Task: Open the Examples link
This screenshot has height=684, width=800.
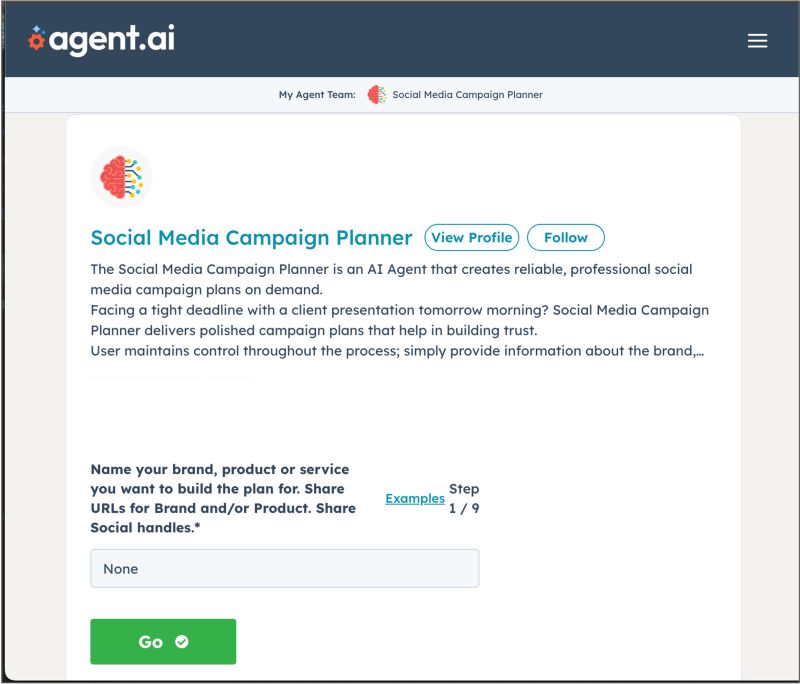Action: [x=415, y=498]
